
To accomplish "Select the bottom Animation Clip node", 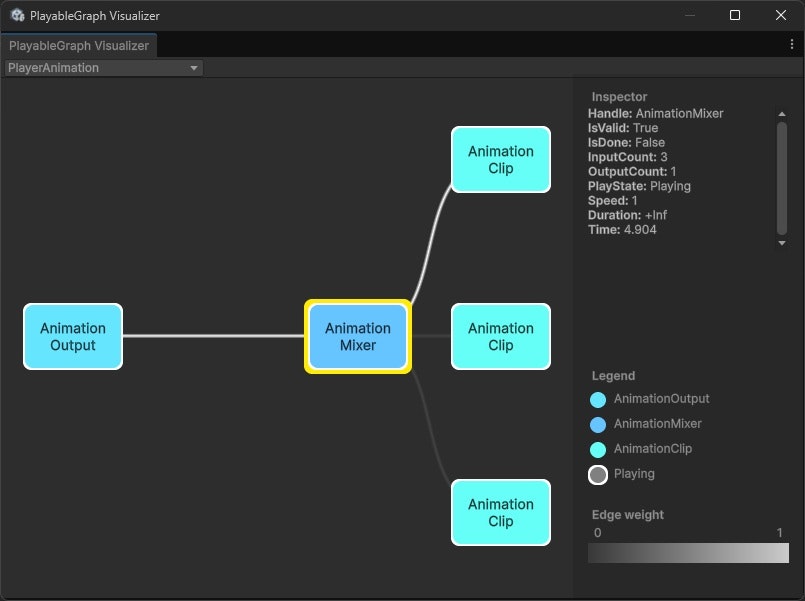I will pyautogui.click(x=500, y=513).
